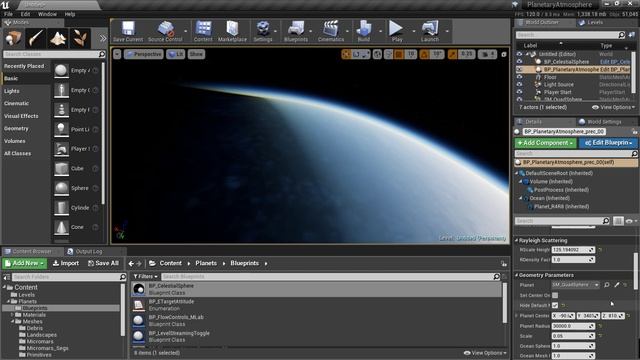The image size is (640, 360).
Task: Open World Outliner View Options
Action: pyautogui.click(x=613, y=107)
